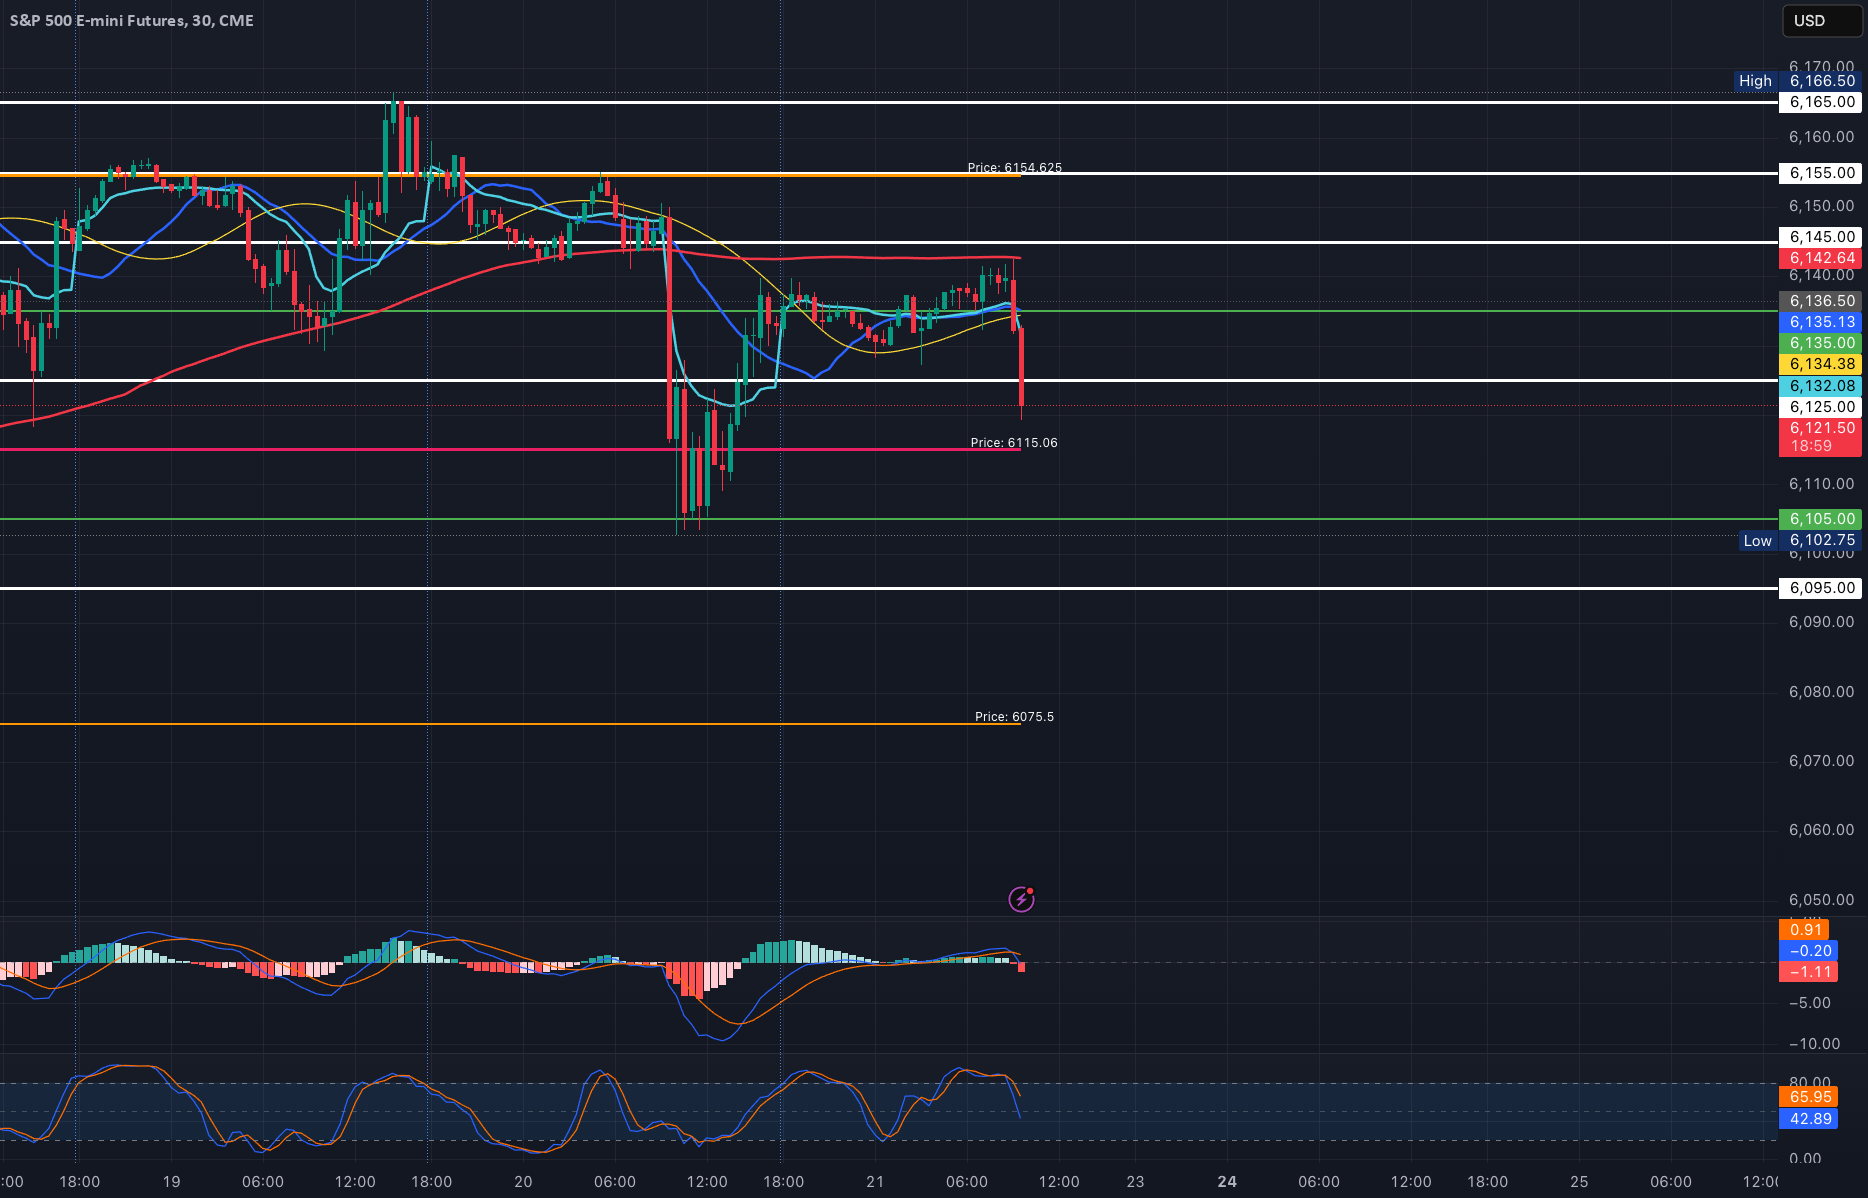Click the red -1.11 MACD histogram label
This screenshot has width=1868, height=1198.
[1810, 972]
